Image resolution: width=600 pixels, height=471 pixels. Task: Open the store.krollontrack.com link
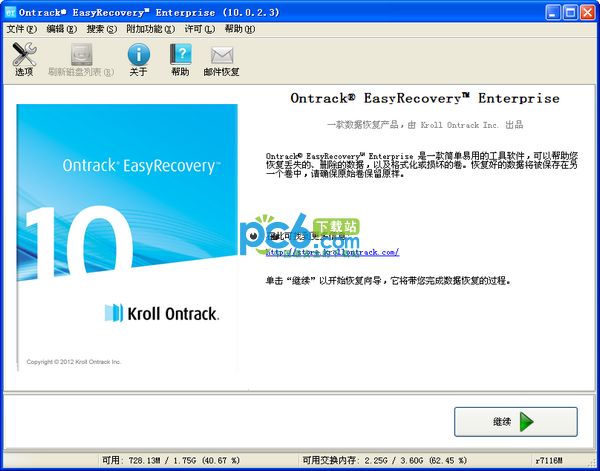tap(333, 252)
